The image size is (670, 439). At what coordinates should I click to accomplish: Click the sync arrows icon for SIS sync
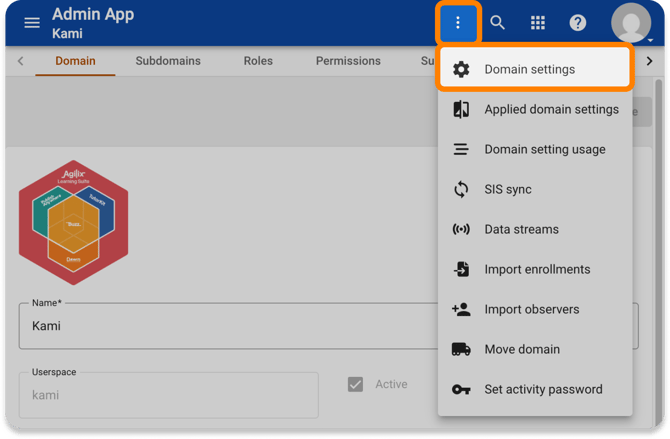[x=461, y=189]
